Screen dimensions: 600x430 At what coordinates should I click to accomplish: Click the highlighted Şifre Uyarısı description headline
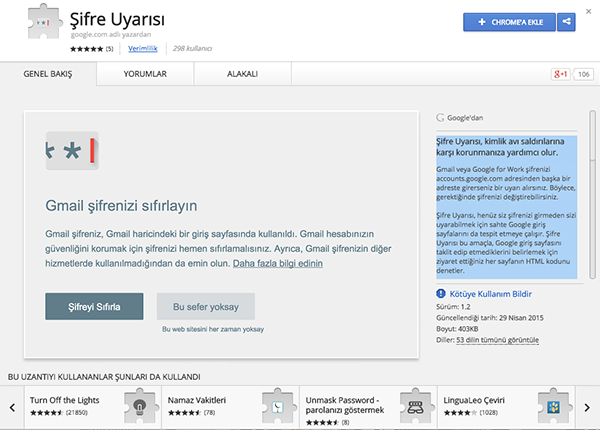click(500, 147)
